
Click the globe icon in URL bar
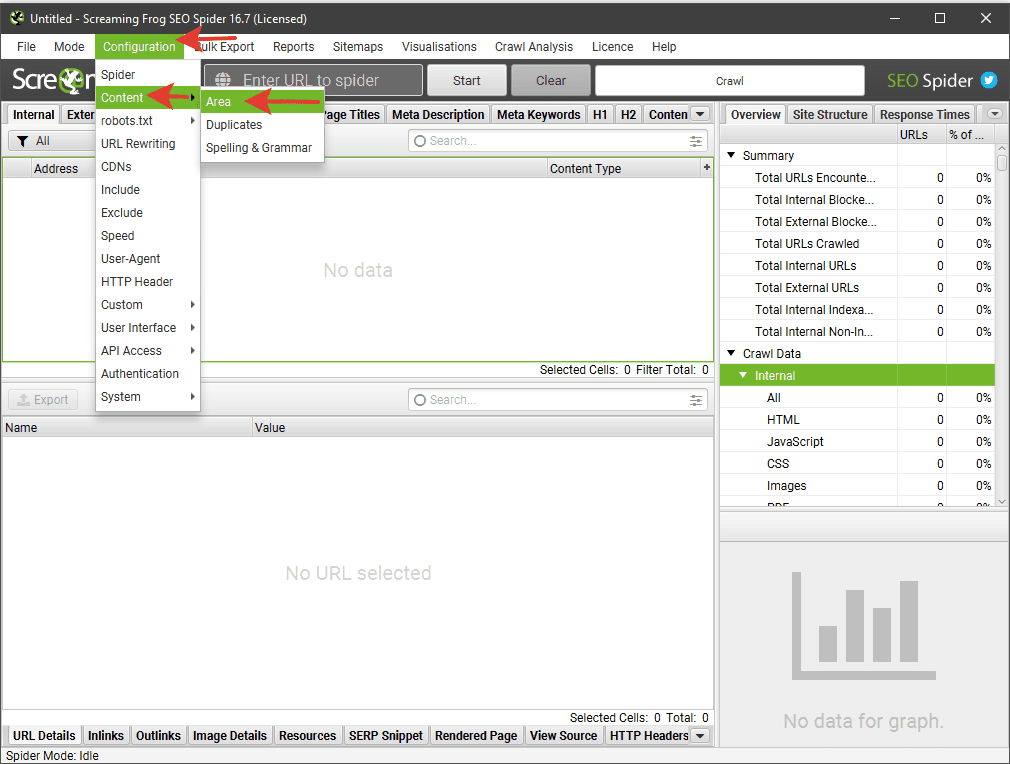point(223,80)
